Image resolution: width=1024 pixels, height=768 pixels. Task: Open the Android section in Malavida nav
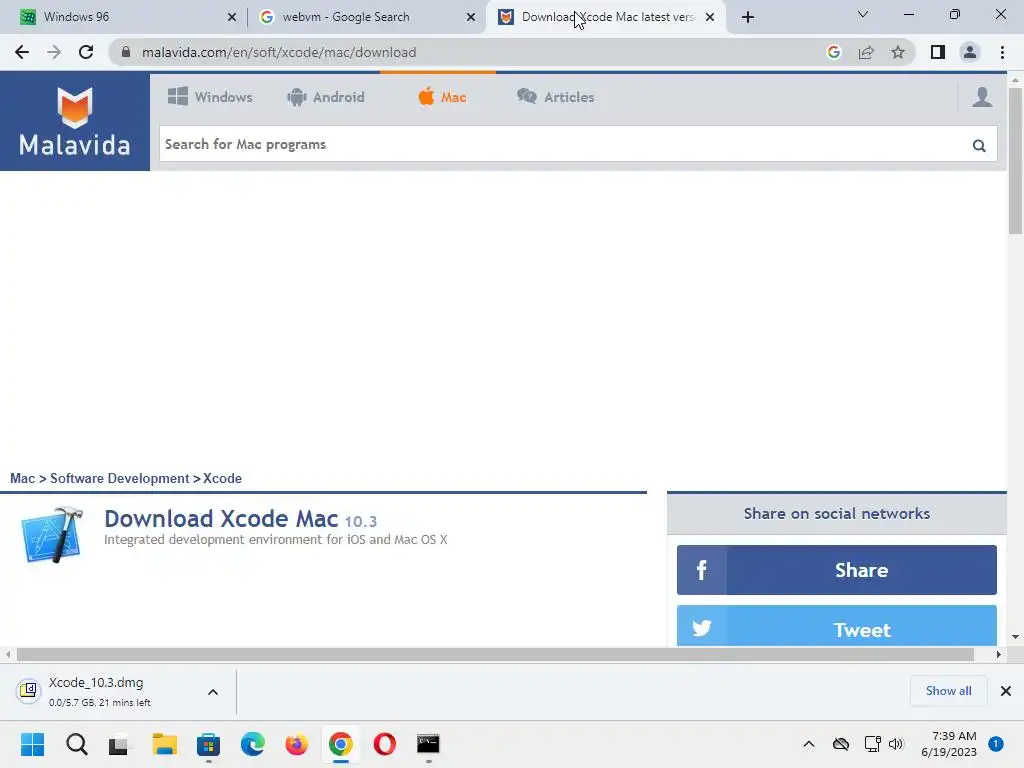(x=325, y=97)
